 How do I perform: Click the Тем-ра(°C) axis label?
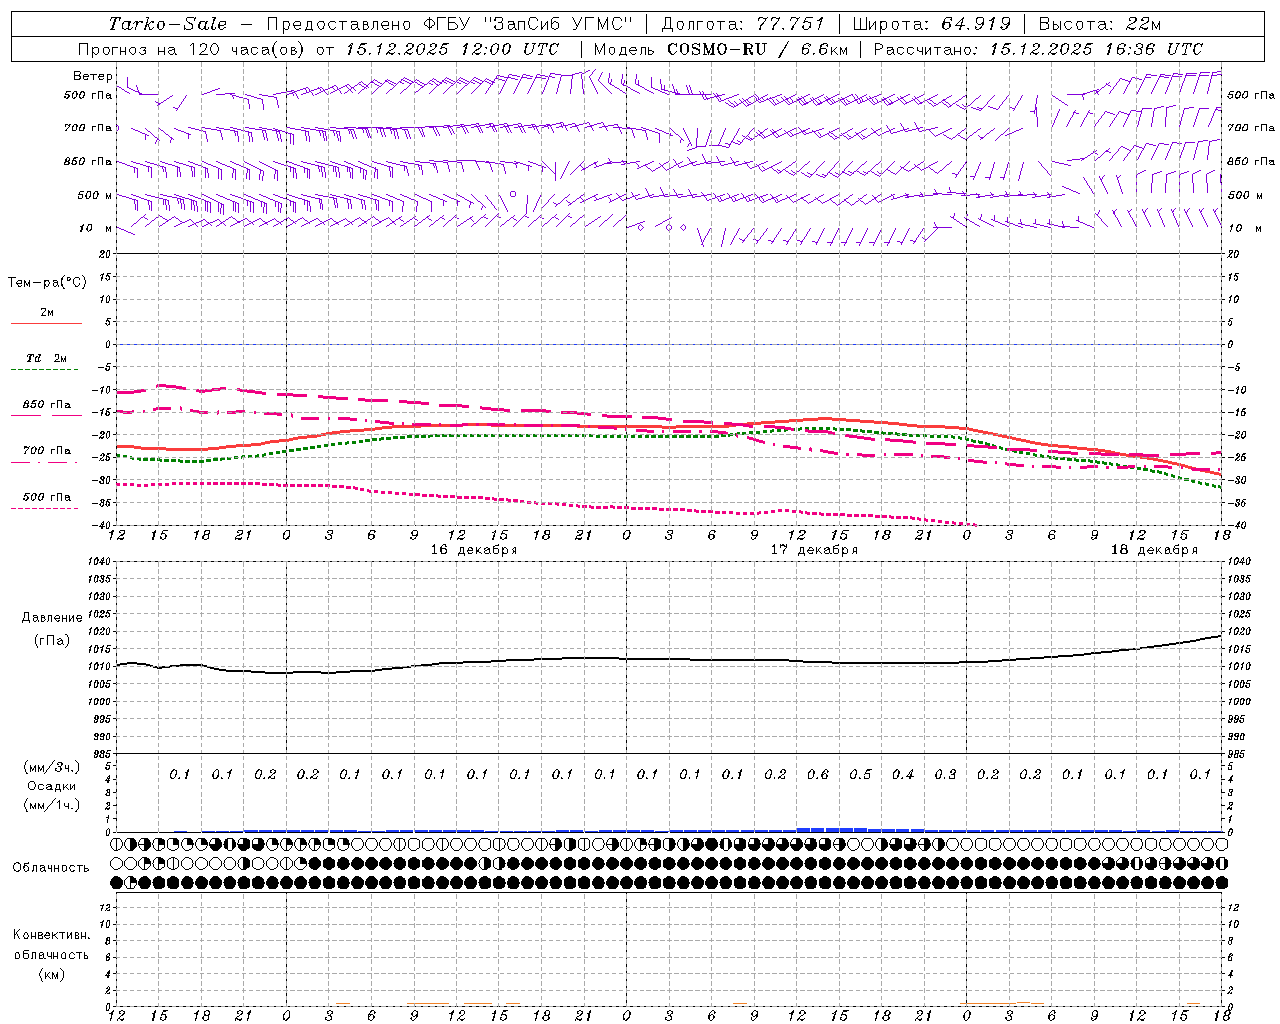click(x=47, y=283)
